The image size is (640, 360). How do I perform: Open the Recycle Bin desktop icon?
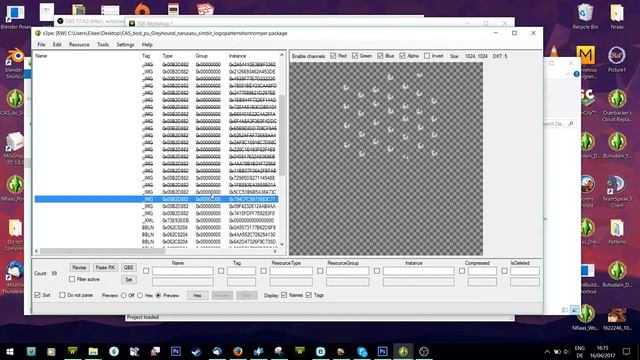(x=585, y=16)
